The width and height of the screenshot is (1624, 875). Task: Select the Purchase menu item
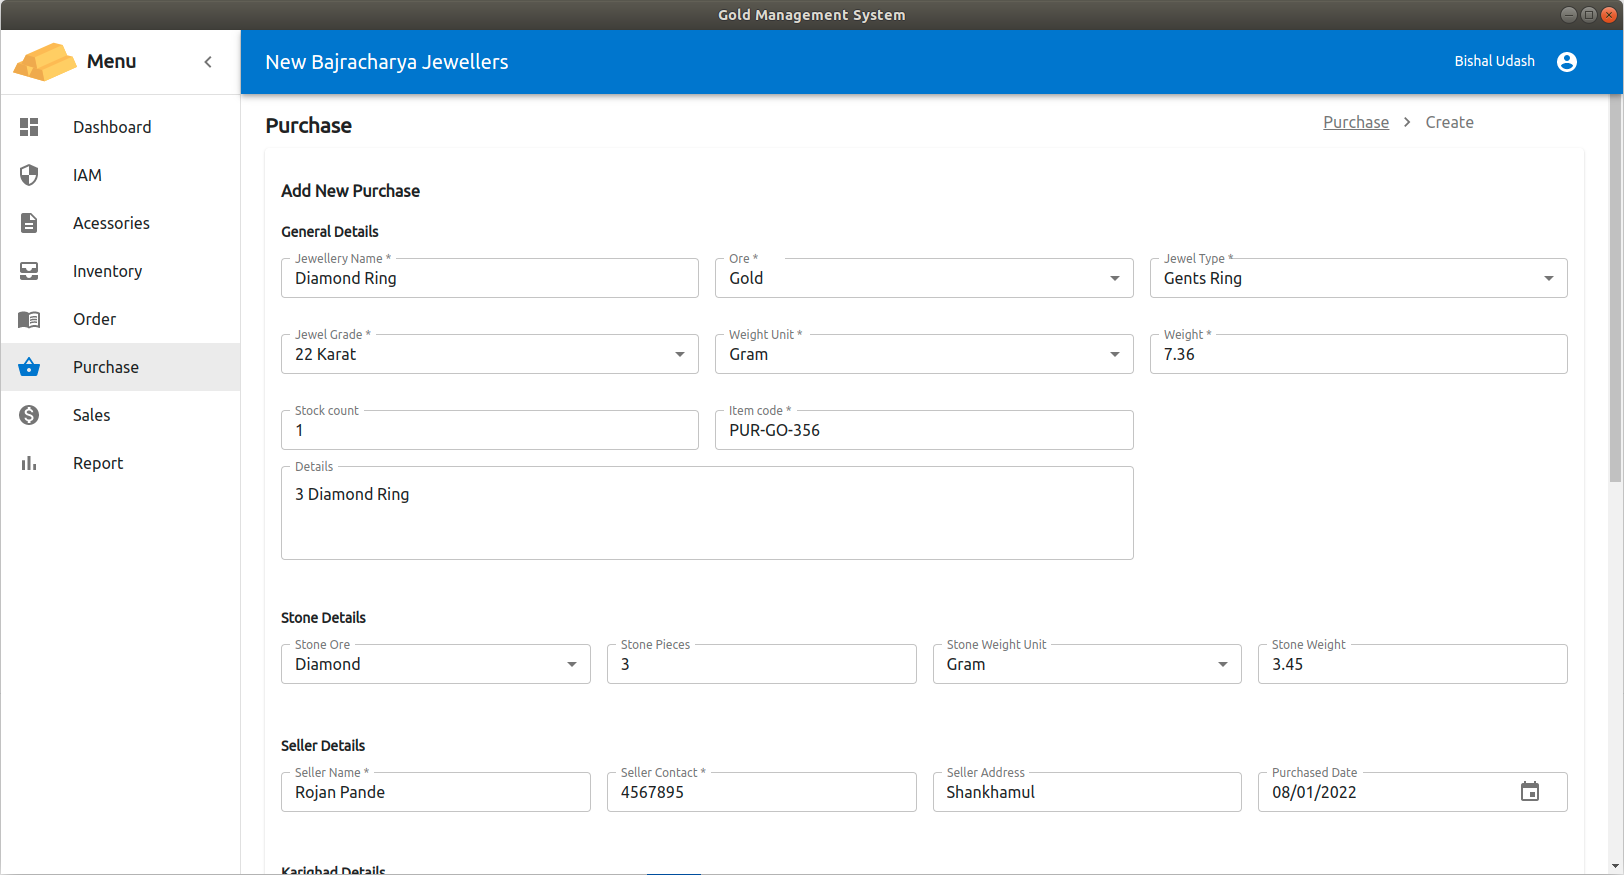click(120, 367)
